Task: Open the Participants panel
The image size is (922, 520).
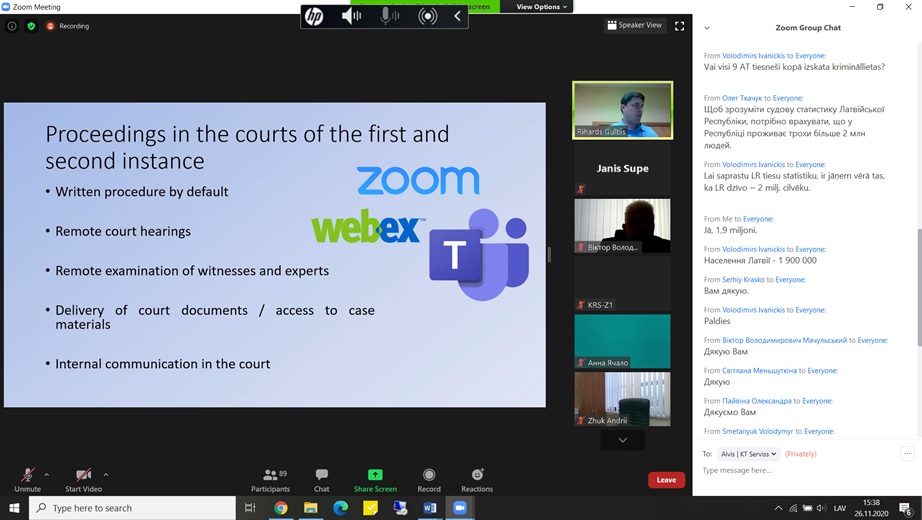Action: 270,479
